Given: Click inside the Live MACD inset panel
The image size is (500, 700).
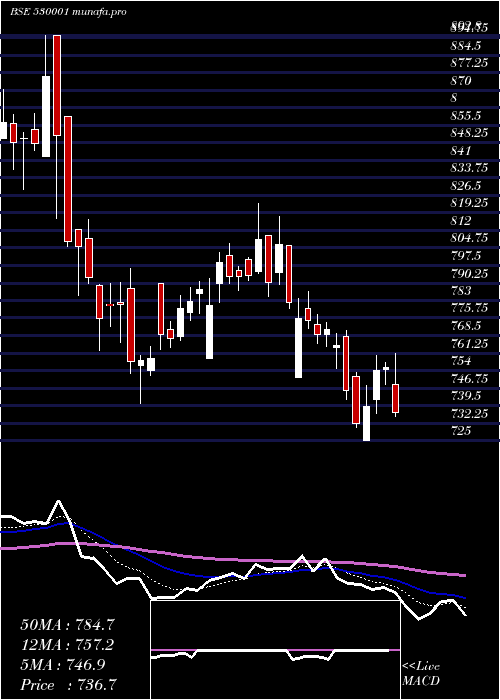Looking at the screenshot, I should [275, 650].
